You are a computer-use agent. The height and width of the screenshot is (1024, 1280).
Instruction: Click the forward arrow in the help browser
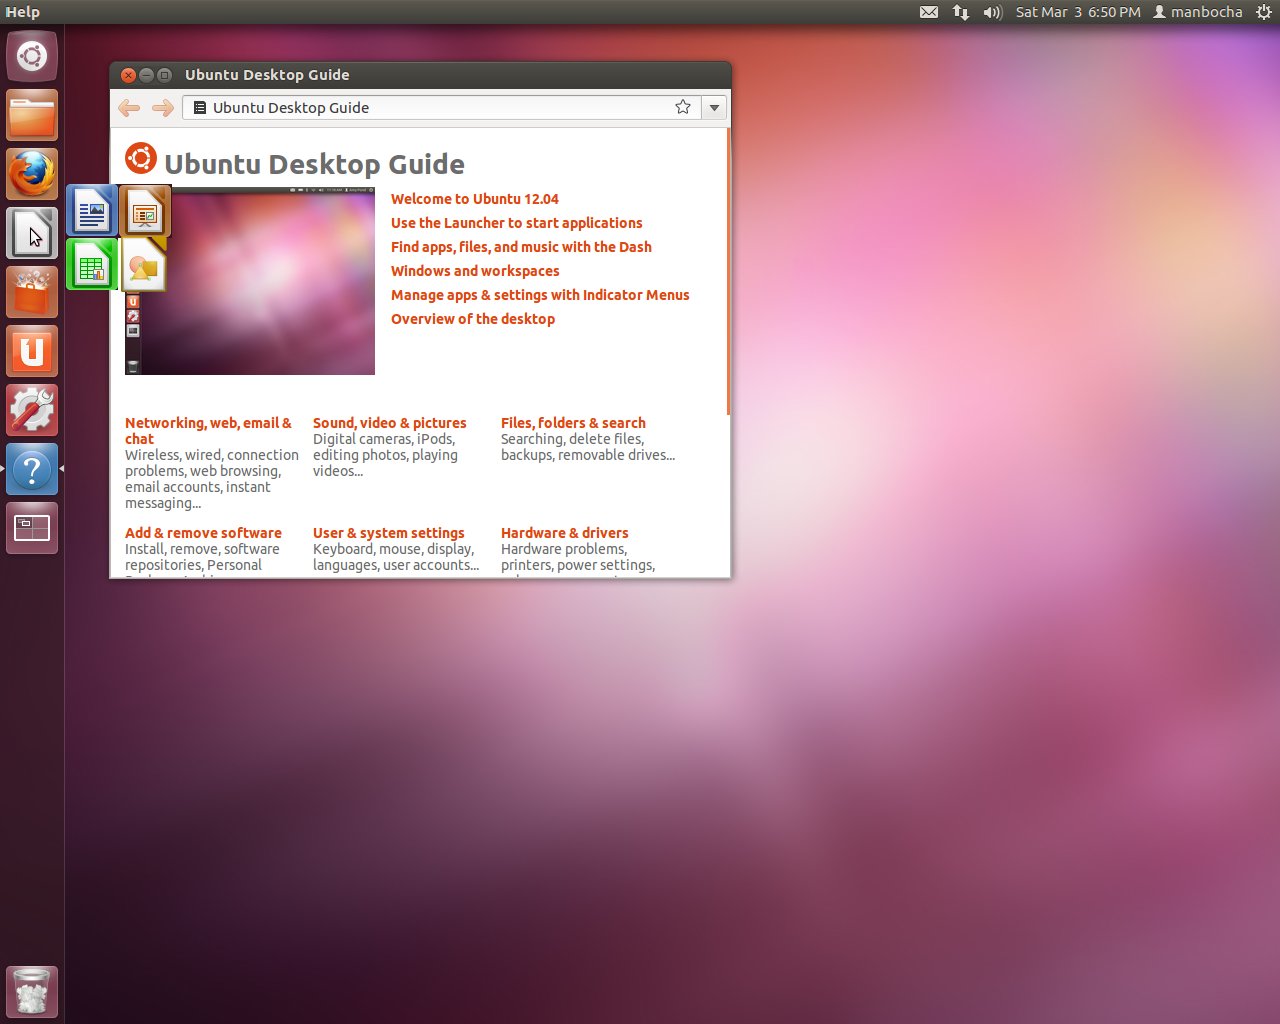tap(162, 108)
